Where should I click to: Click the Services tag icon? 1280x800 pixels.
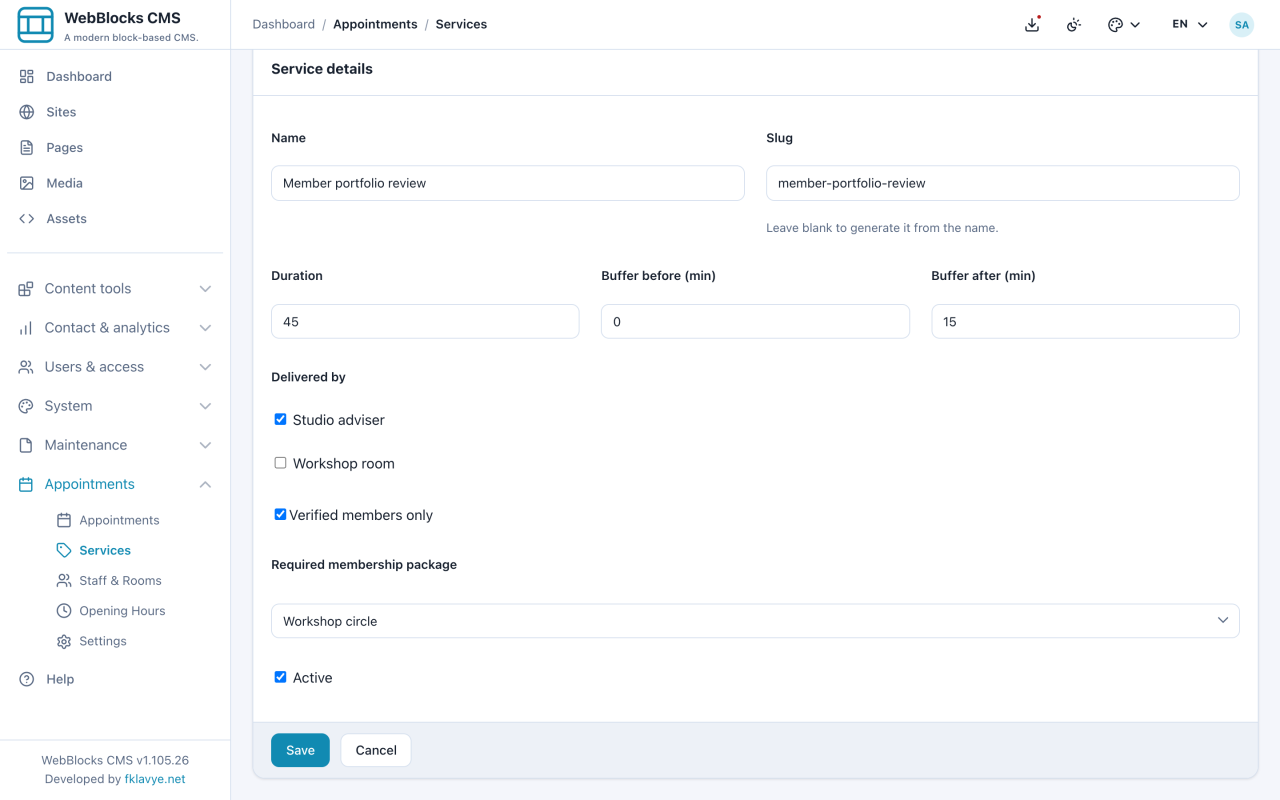(x=64, y=550)
